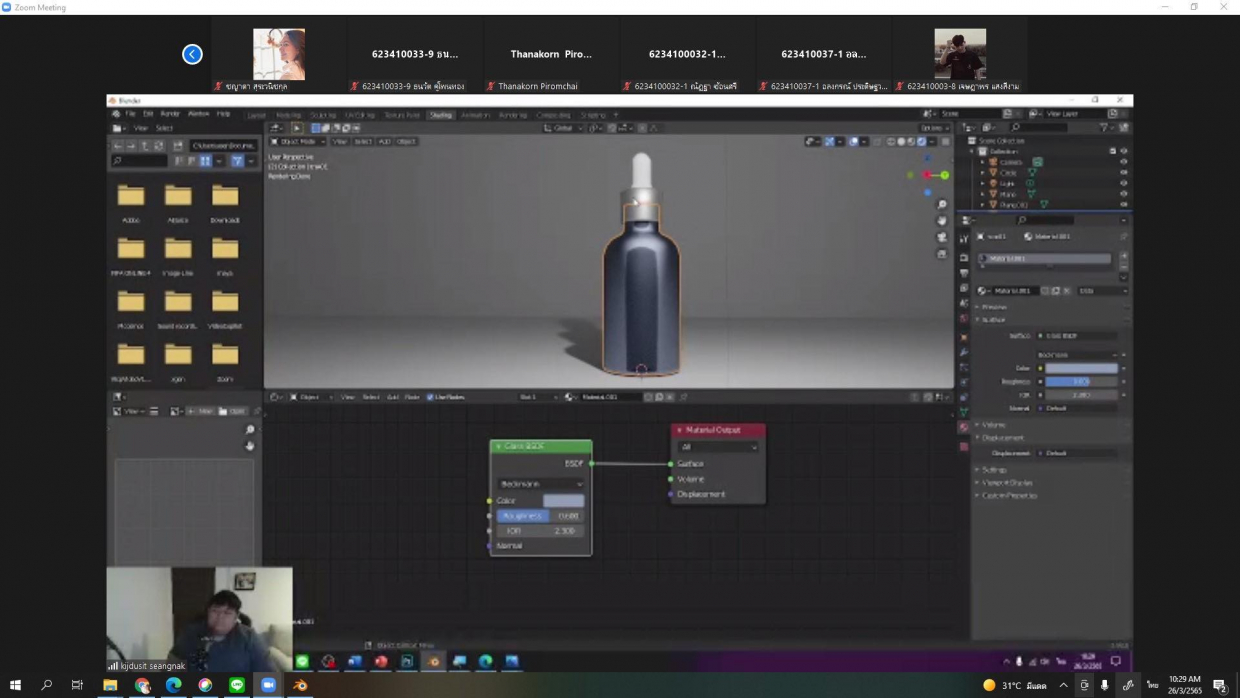Click the viewport Options button
This screenshot has width=1240, height=698.
tap(933, 128)
